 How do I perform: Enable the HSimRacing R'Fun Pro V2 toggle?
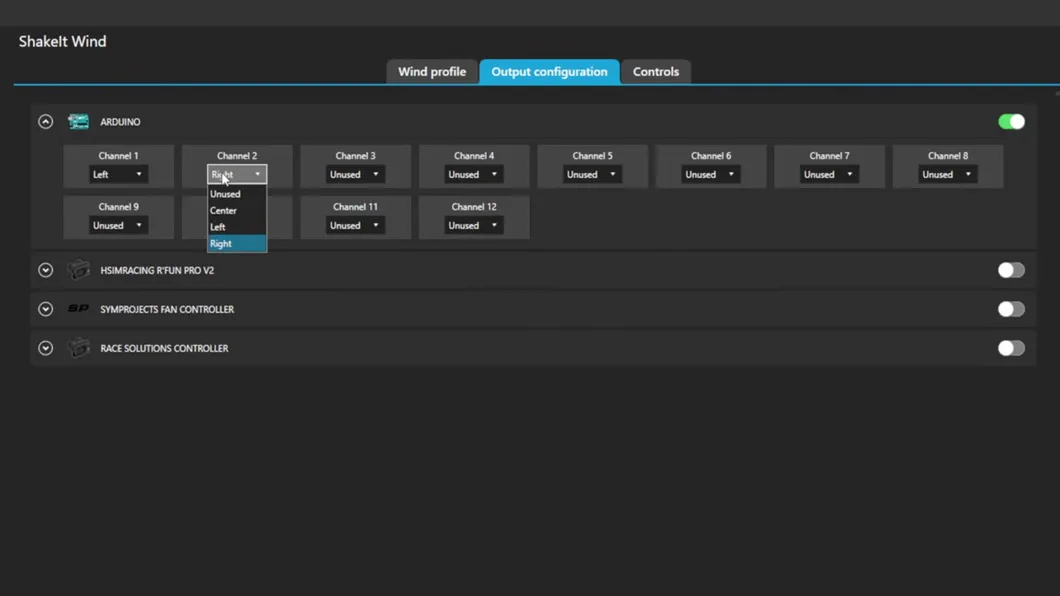pyautogui.click(x=1011, y=270)
